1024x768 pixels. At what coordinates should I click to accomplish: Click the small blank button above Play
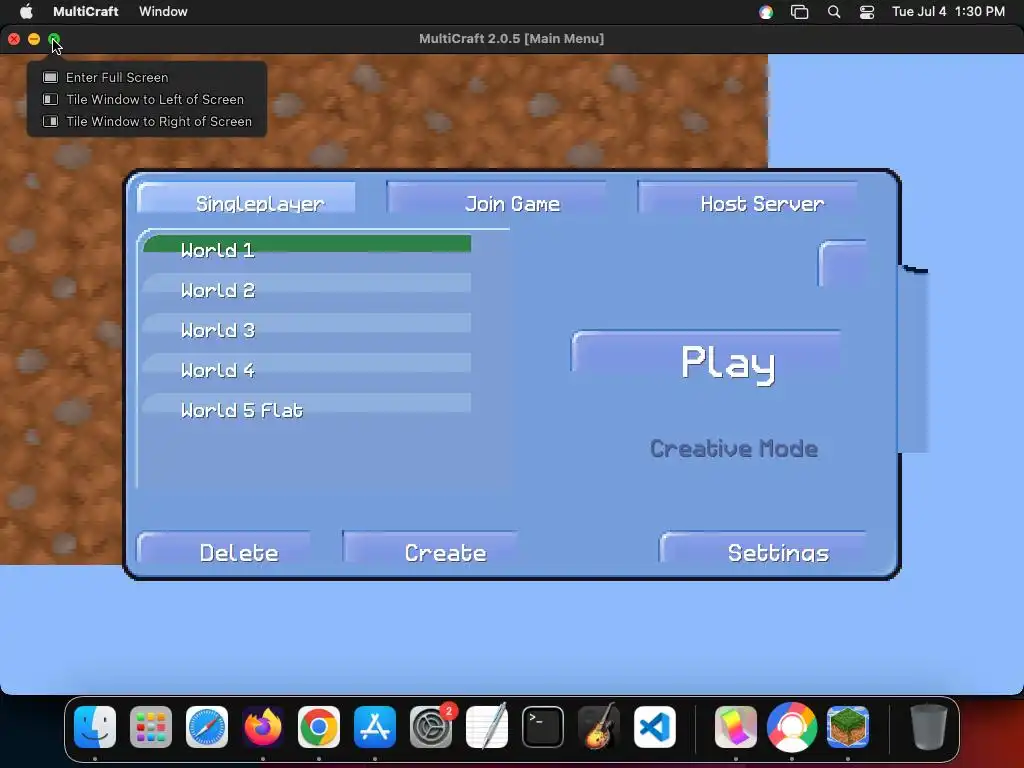842,264
